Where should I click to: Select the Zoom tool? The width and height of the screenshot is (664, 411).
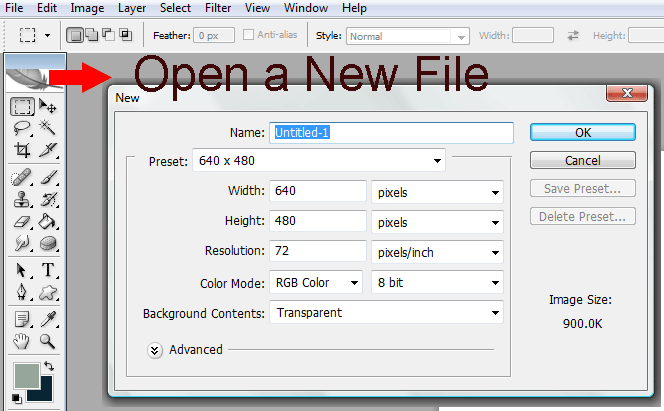[48, 341]
